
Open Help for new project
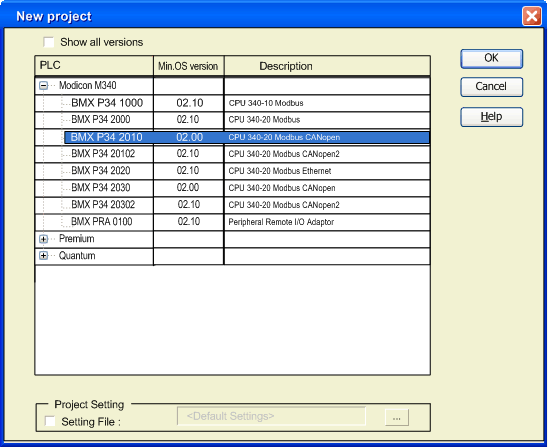click(x=491, y=117)
